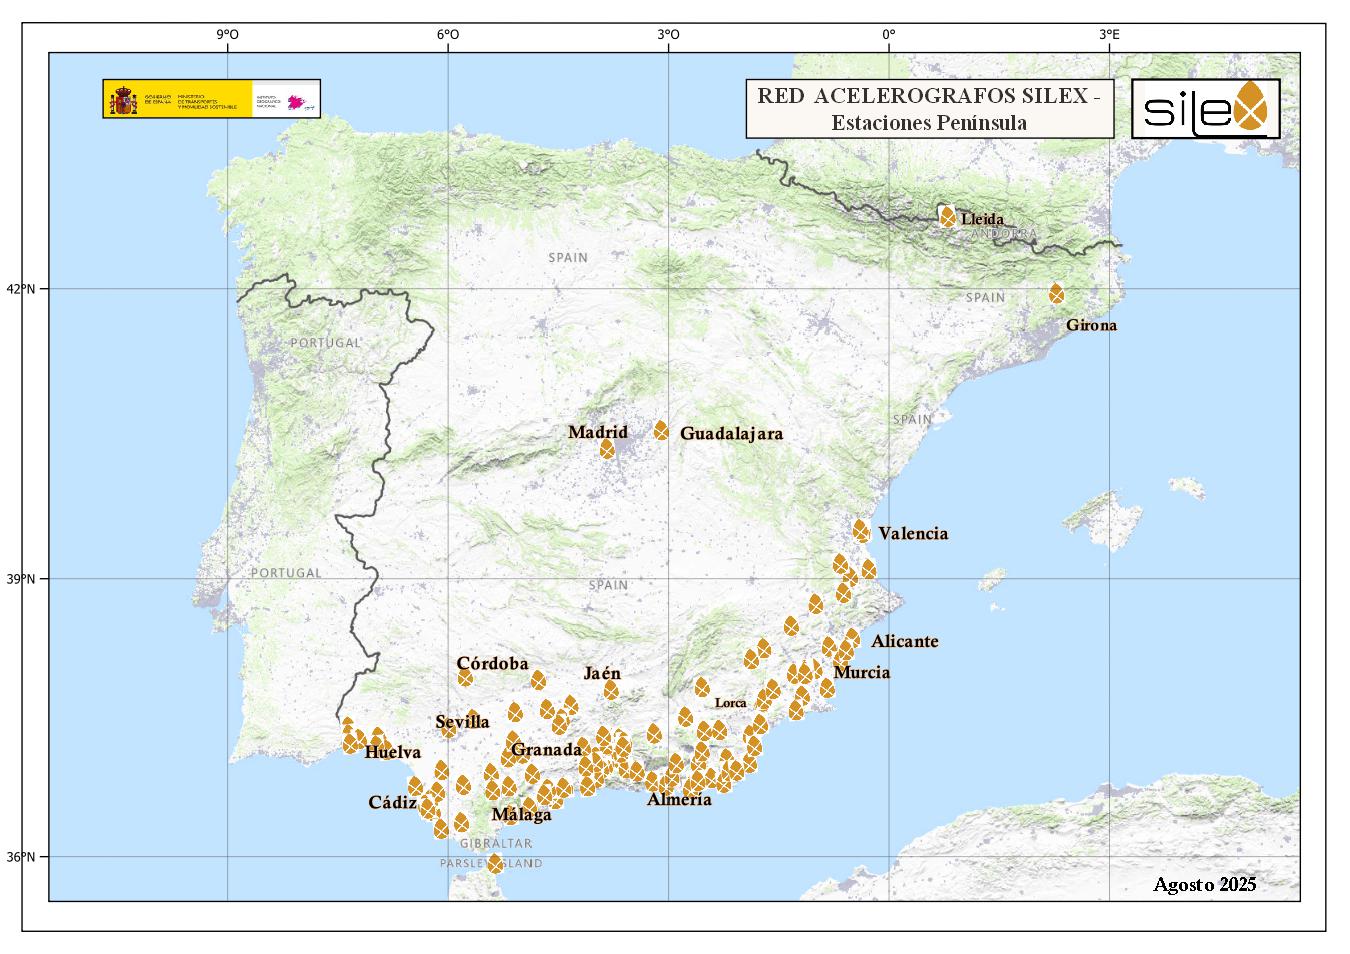
Task: Click the RED ACELEROGRAFOS SILEX title box
Action: coord(929,109)
